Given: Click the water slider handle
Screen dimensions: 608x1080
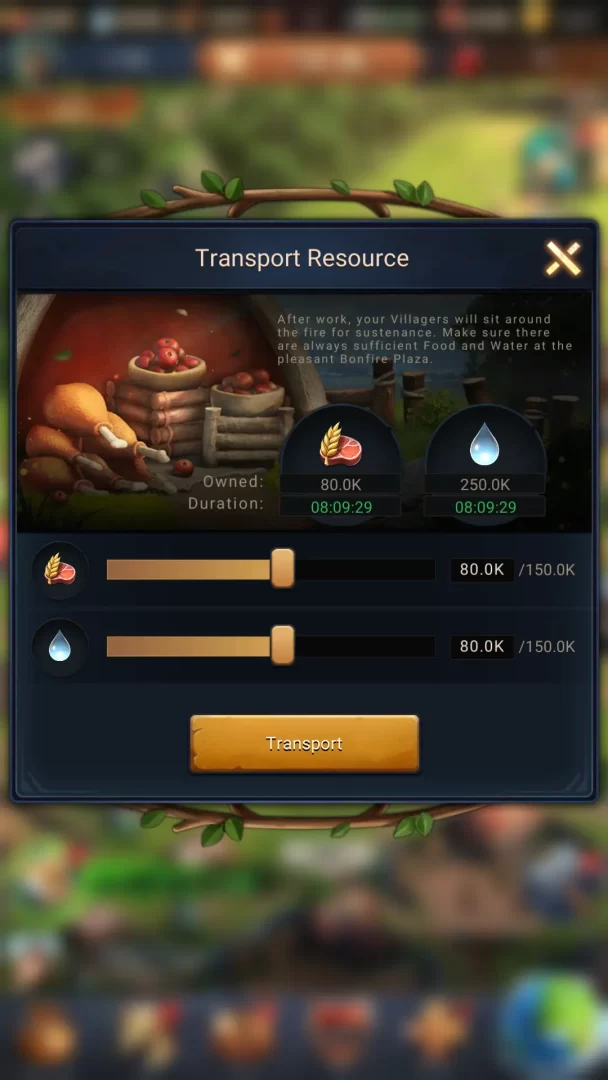Looking at the screenshot, I should click(282, 645).
